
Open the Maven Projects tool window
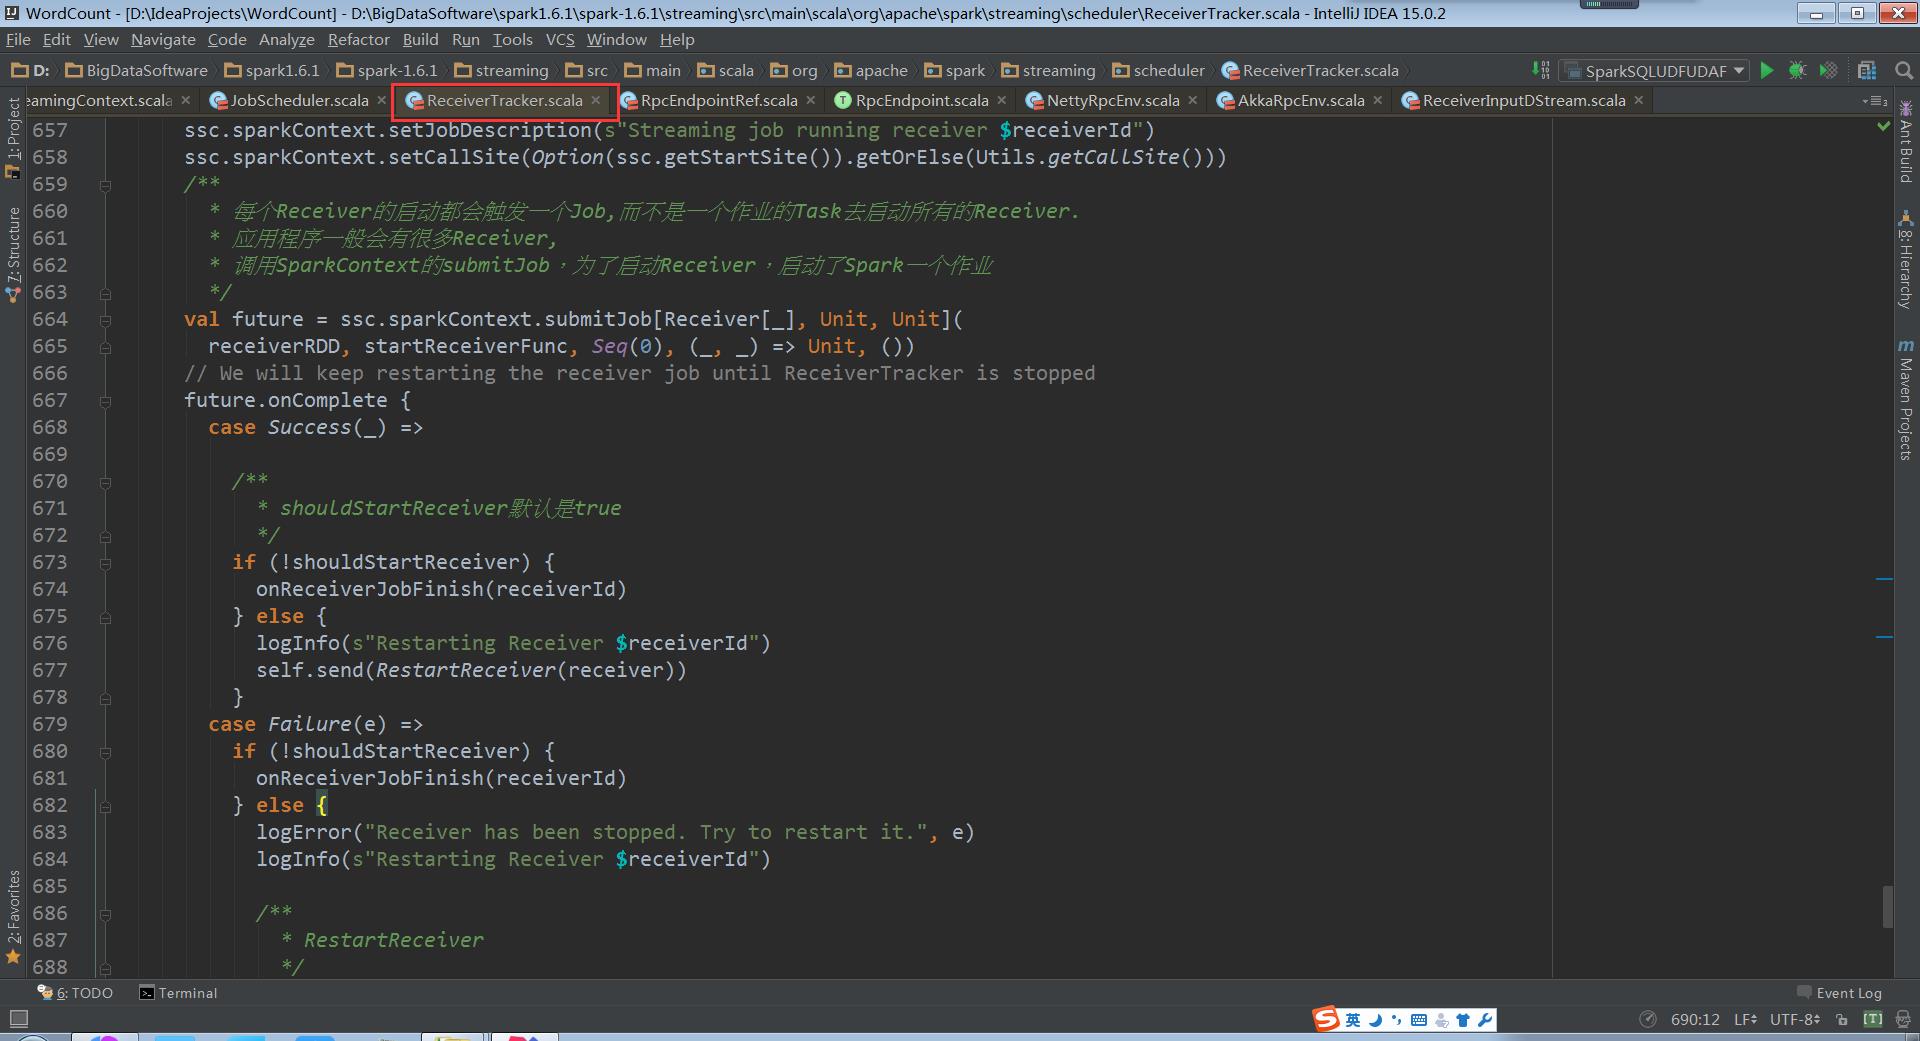tap(1906, 399)
